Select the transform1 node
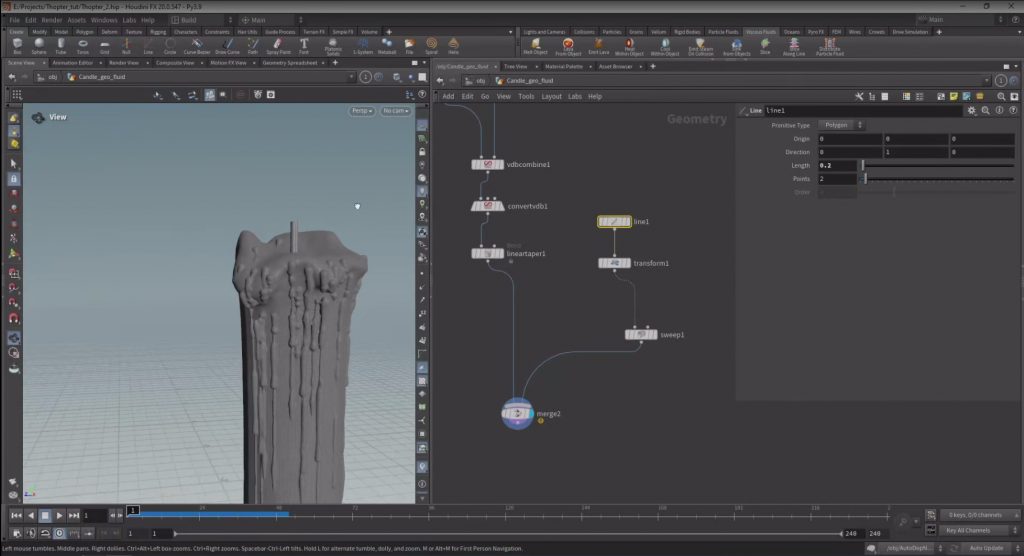 (615, 263)
